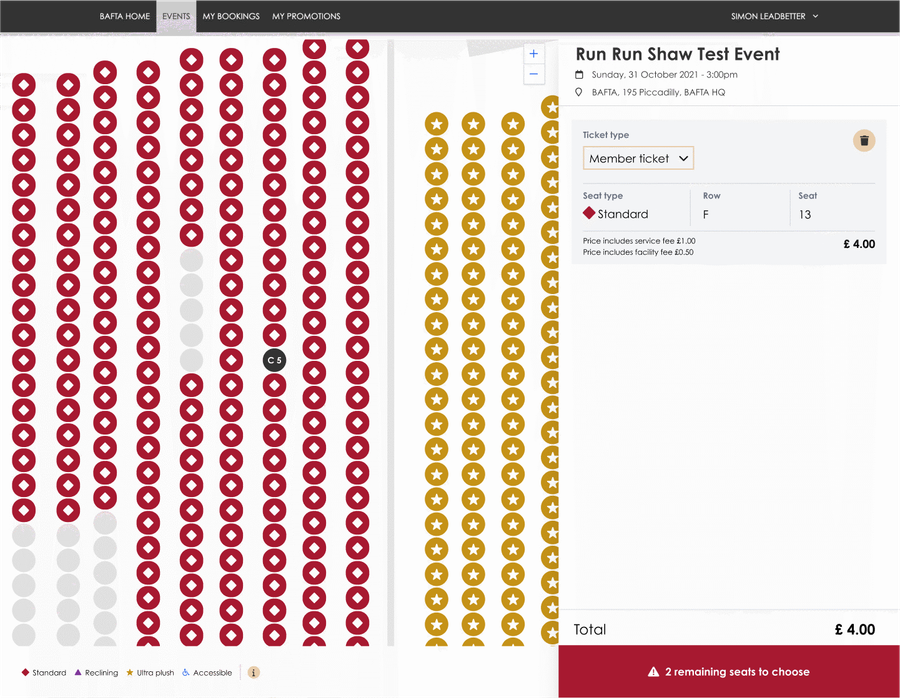
Task: Switch to the Events tab
Action: click(176, 16)
